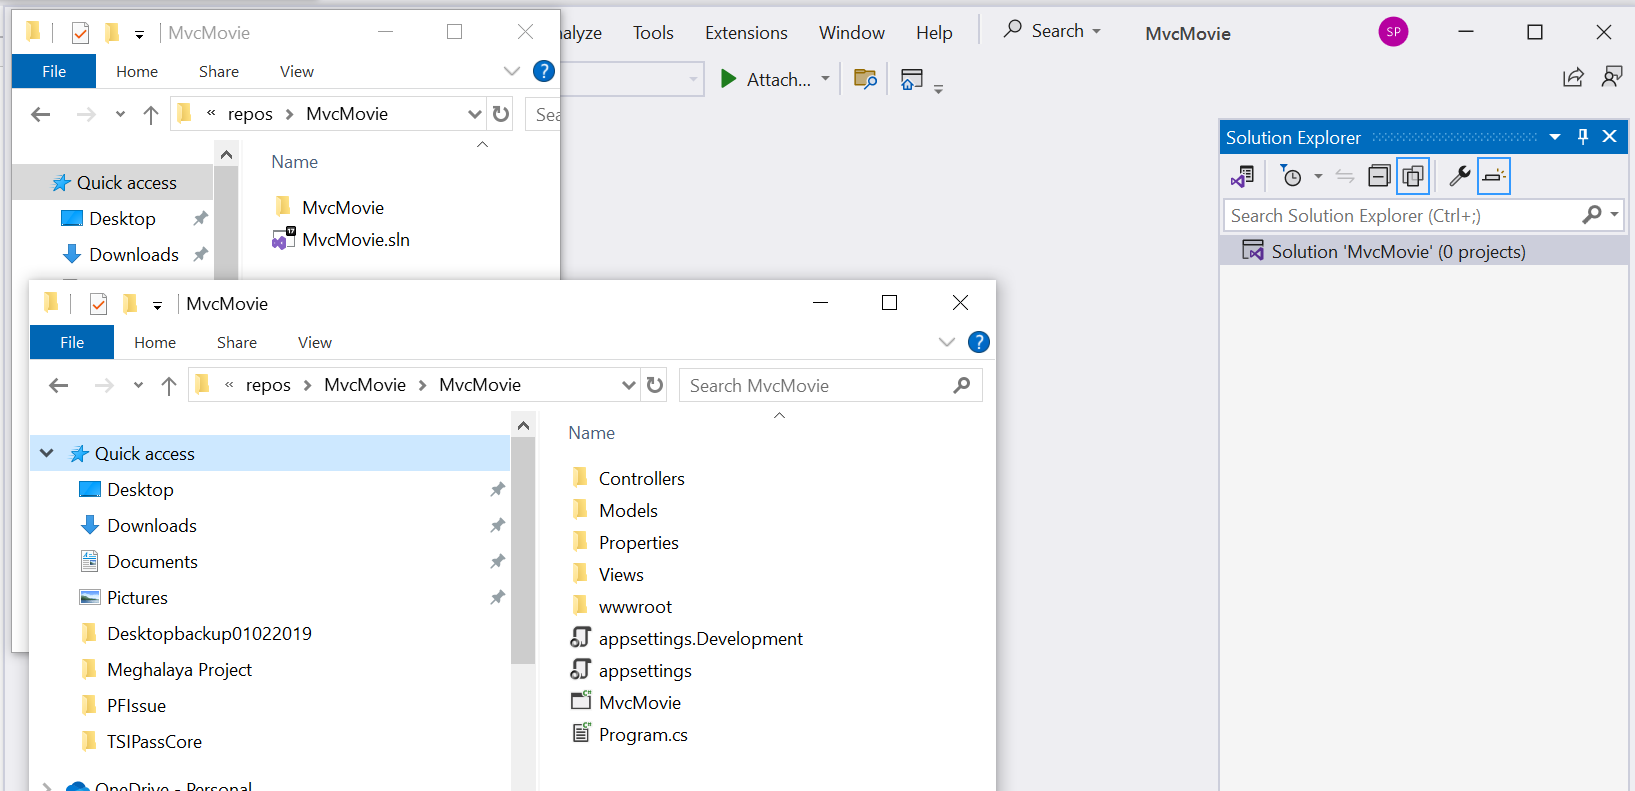Toggle Solution Explorer auto hide pin

tap(1583, 137)
